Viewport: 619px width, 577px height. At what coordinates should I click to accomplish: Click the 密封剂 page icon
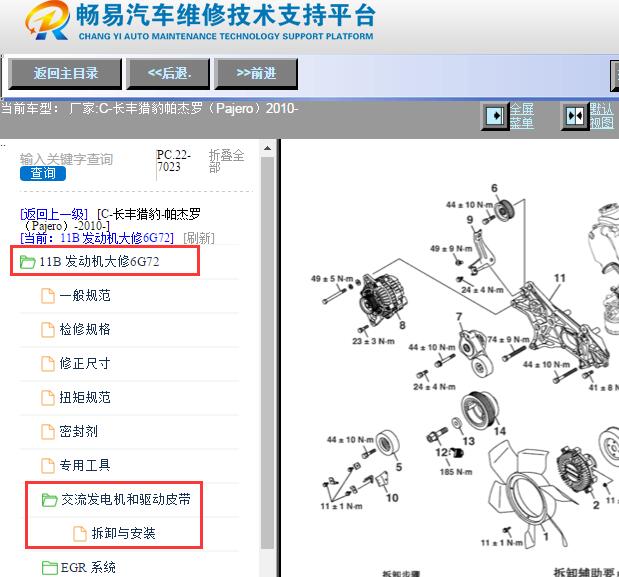48,432
